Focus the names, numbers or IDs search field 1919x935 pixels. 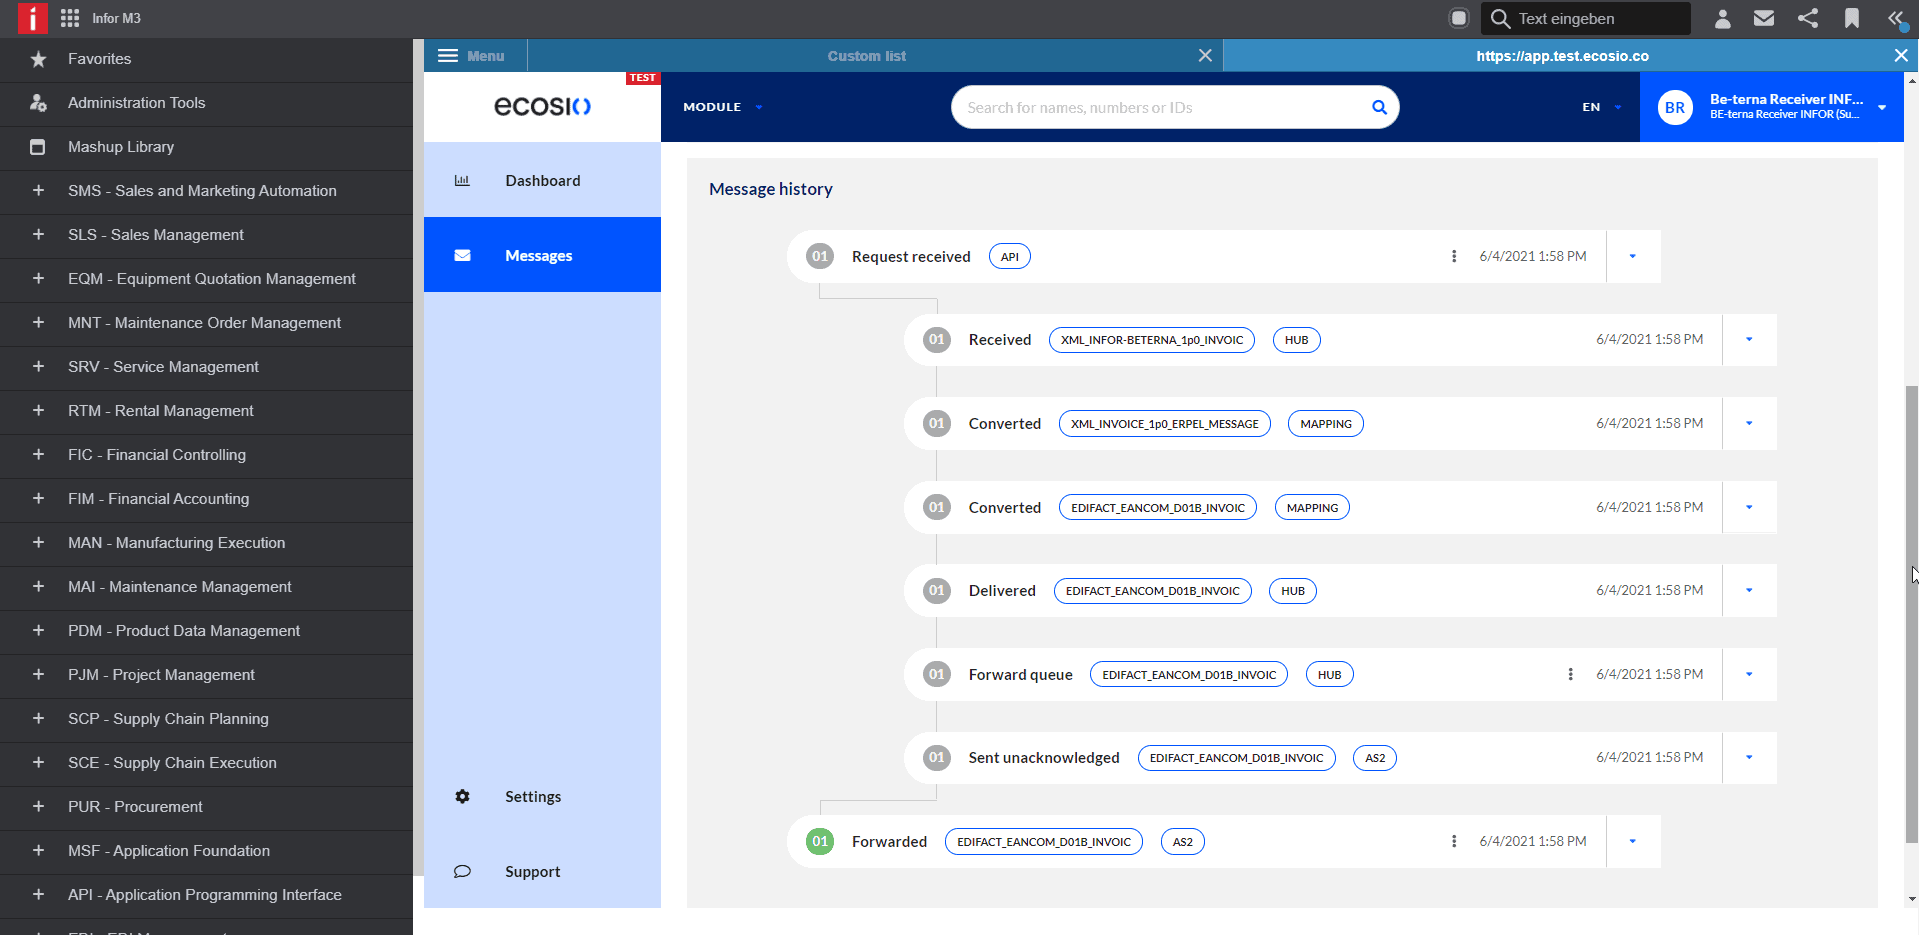(1160, 107)
